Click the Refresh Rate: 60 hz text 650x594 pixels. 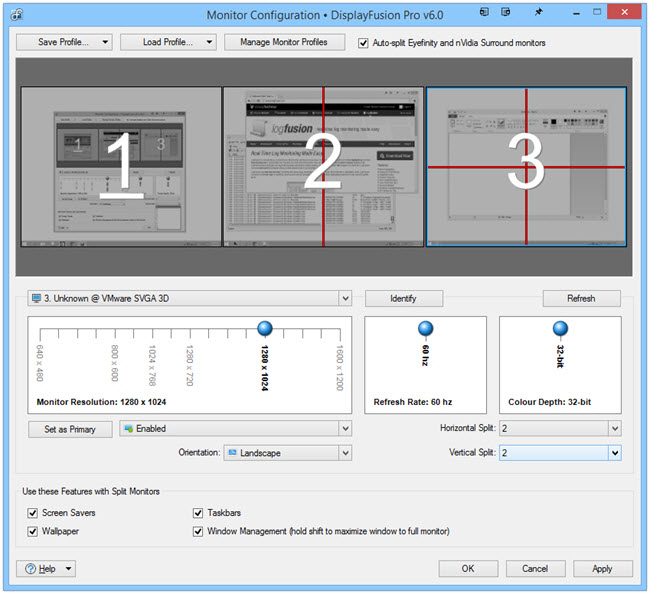tap(413, 402)
